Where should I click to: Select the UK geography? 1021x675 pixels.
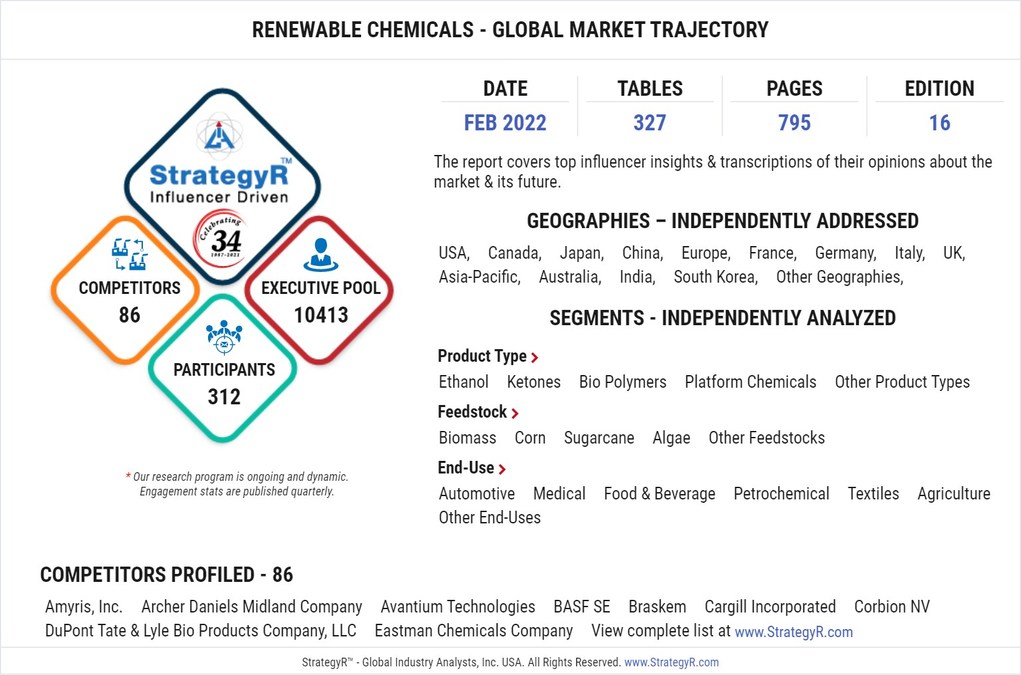[x=954, y=253]
